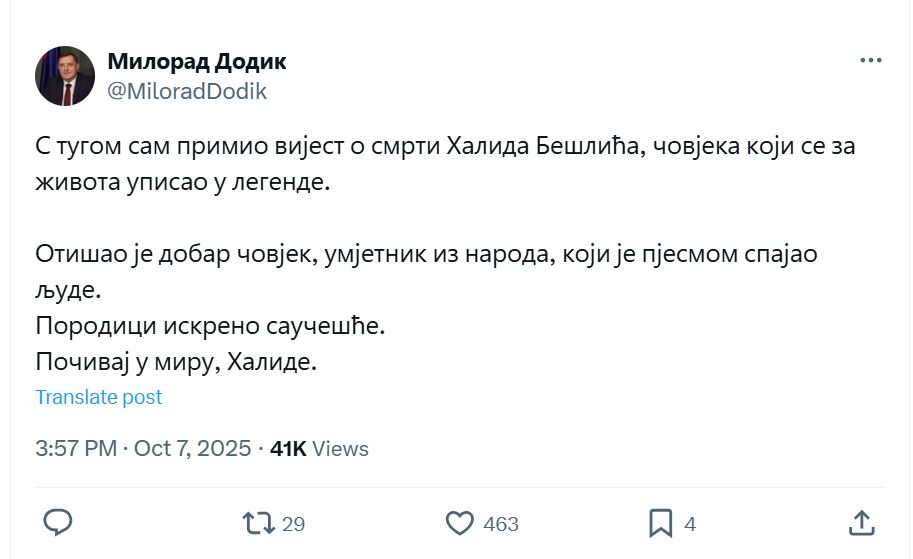Click the Translate post link

(x=98, y=397)
